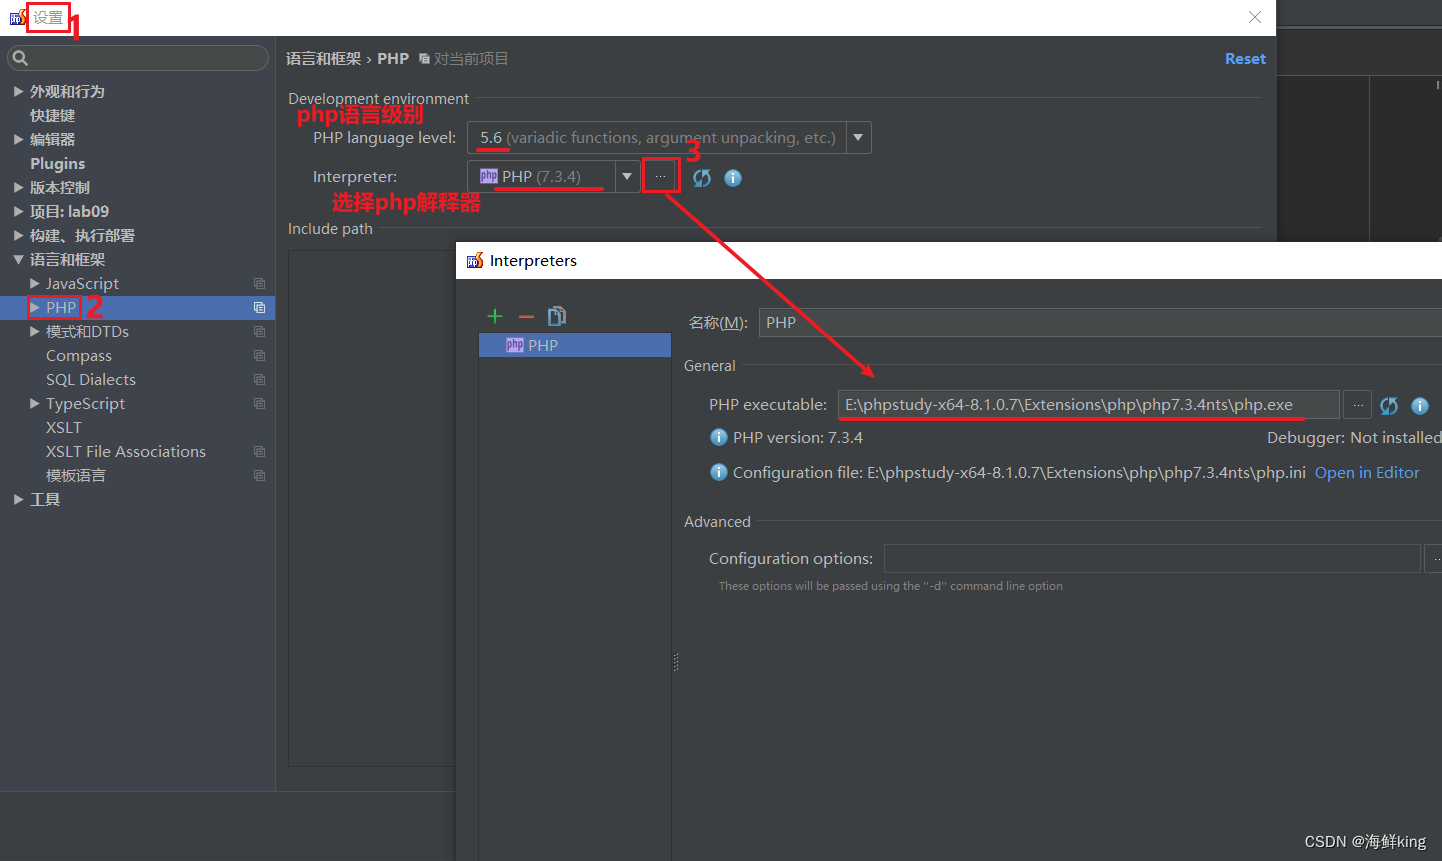
Task: Expand the 工具 settings group
Action: pos(18,499)
